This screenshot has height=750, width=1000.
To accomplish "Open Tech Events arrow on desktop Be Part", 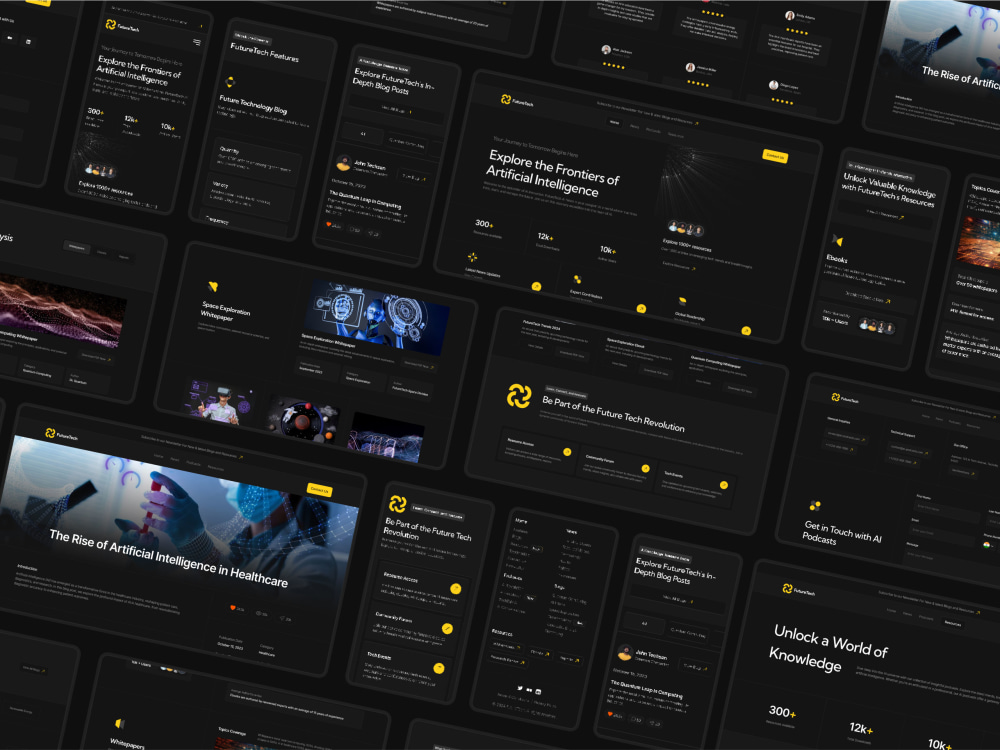I will click(x=724, y=485).
